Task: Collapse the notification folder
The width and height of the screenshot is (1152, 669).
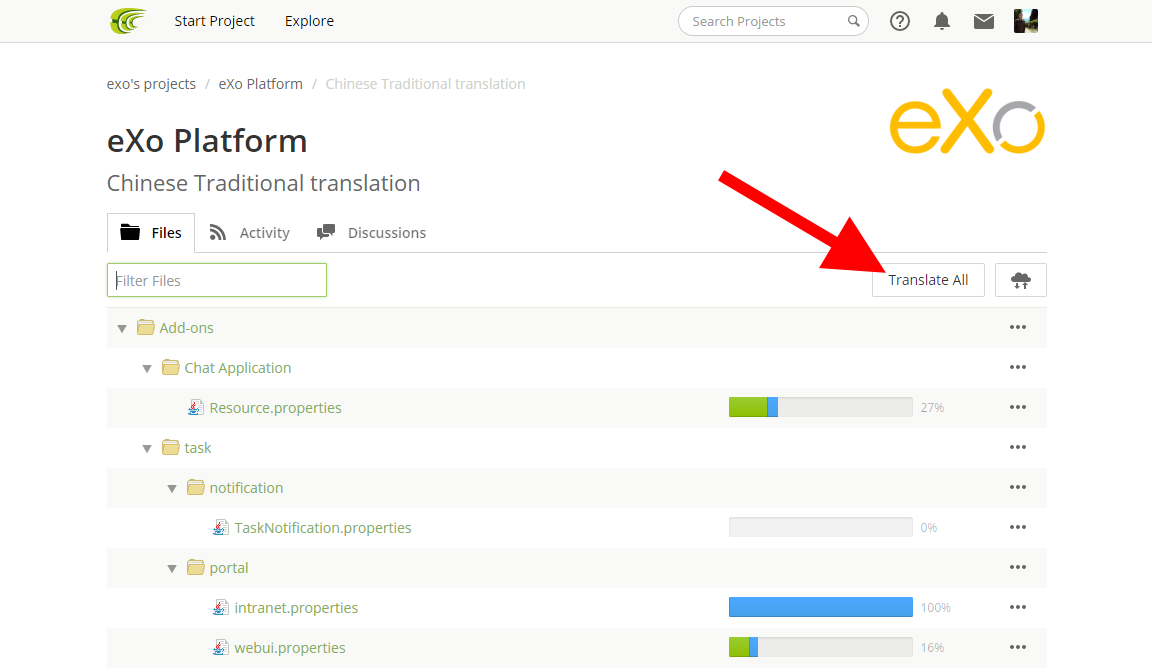Action: coord(172,488)
